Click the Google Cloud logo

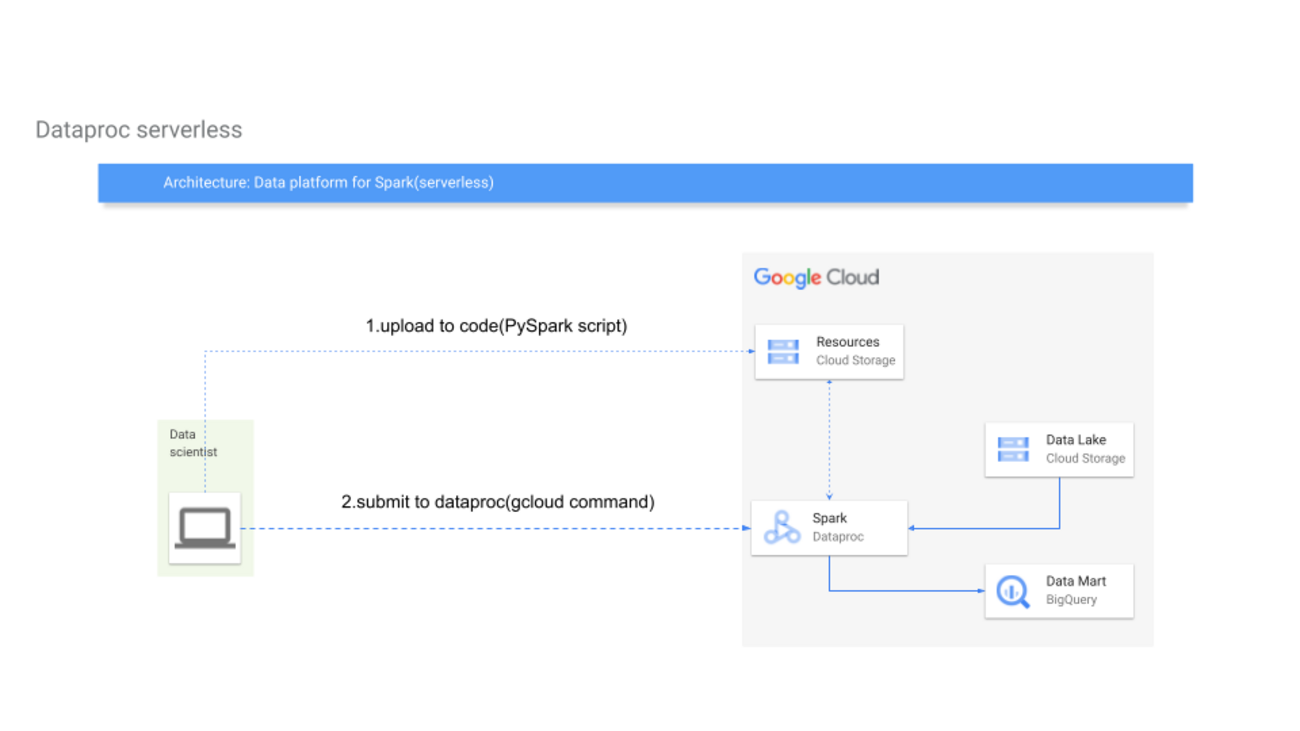(x=816, y=278)
